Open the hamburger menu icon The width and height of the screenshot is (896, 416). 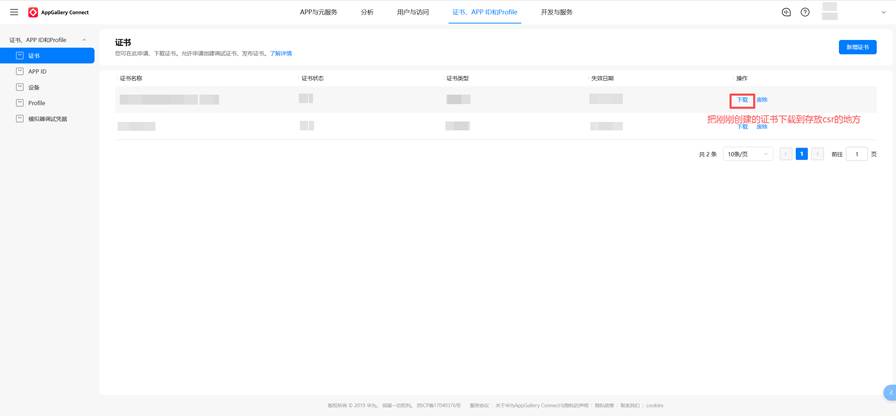[14, 12]
